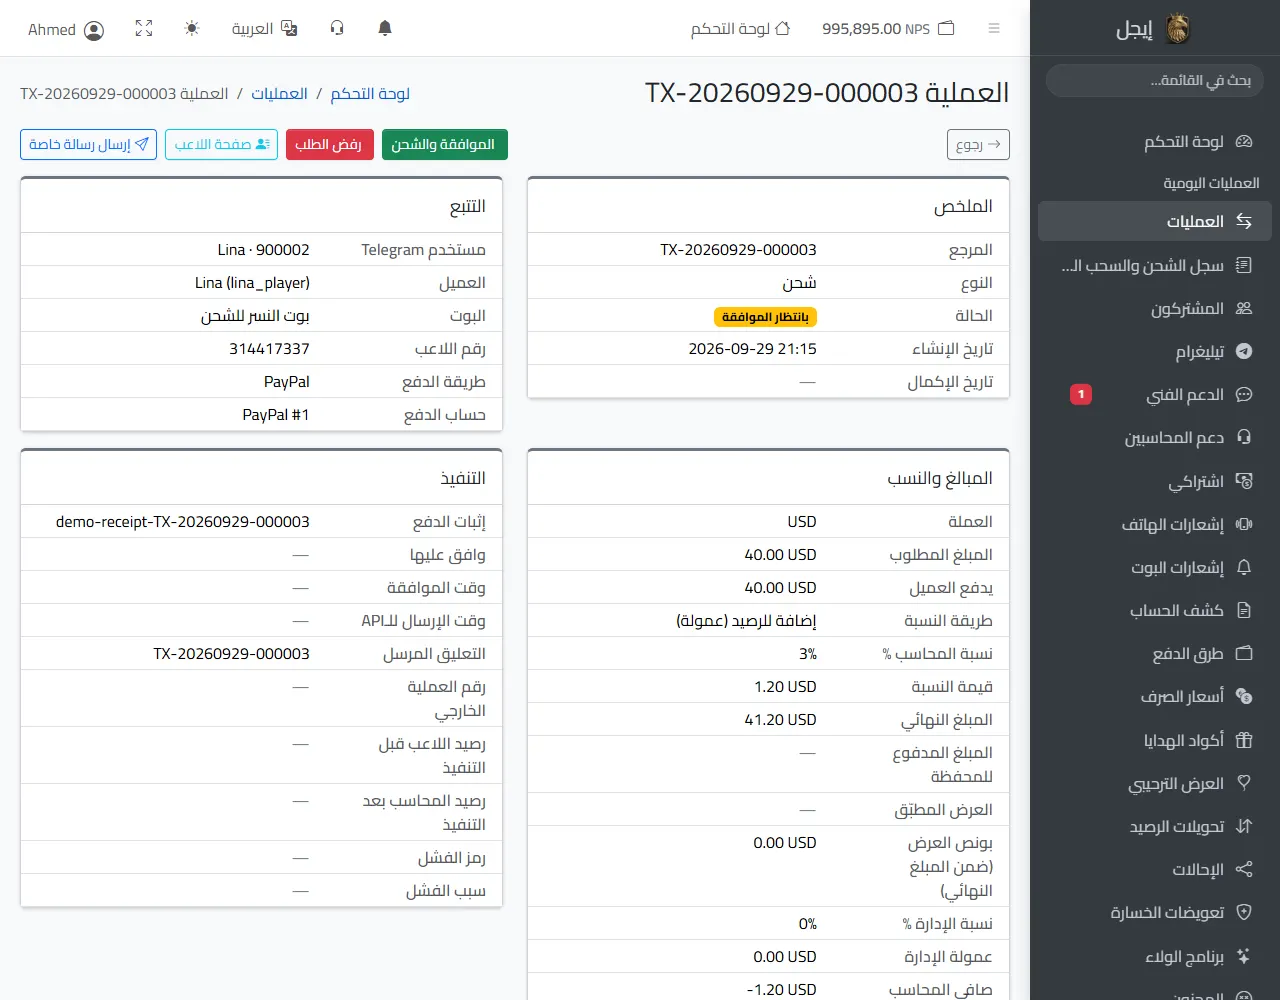
Task: Open the wallet balance 995,895.00 NPS
Action: point(888,29)
